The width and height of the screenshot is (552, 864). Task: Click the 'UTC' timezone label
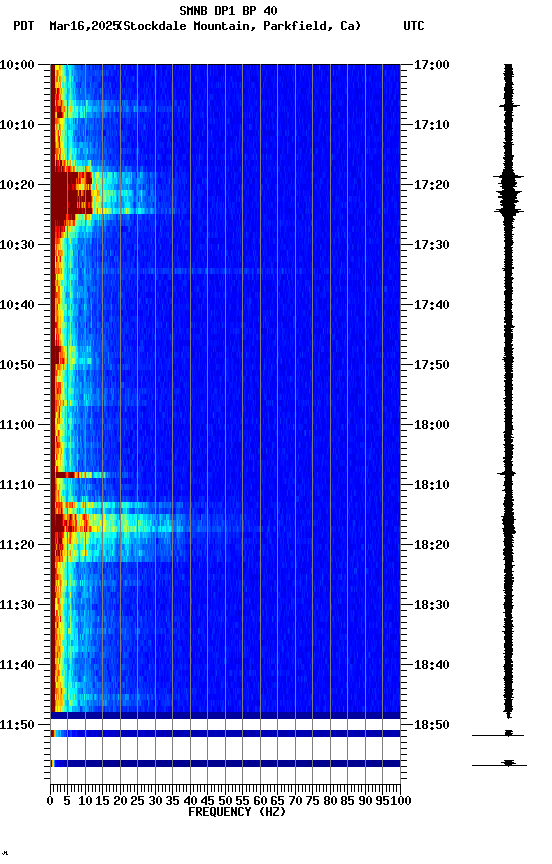click(x=414, y=26)
